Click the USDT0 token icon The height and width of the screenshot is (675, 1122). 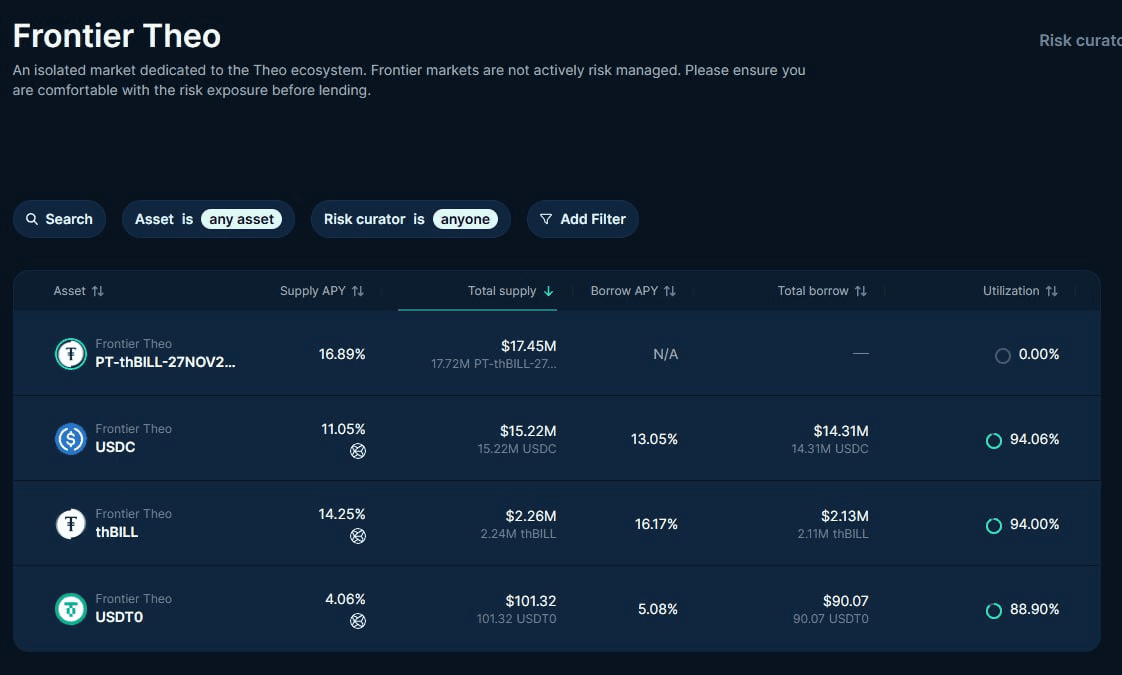(x=71, y=609)
